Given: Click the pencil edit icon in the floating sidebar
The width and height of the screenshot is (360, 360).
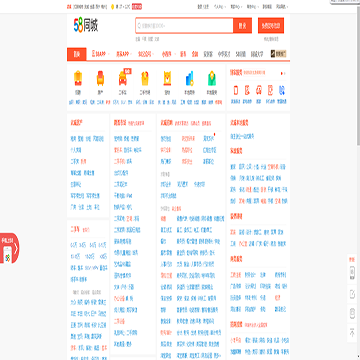Looking at the screenshot, I should coord(352,294).
